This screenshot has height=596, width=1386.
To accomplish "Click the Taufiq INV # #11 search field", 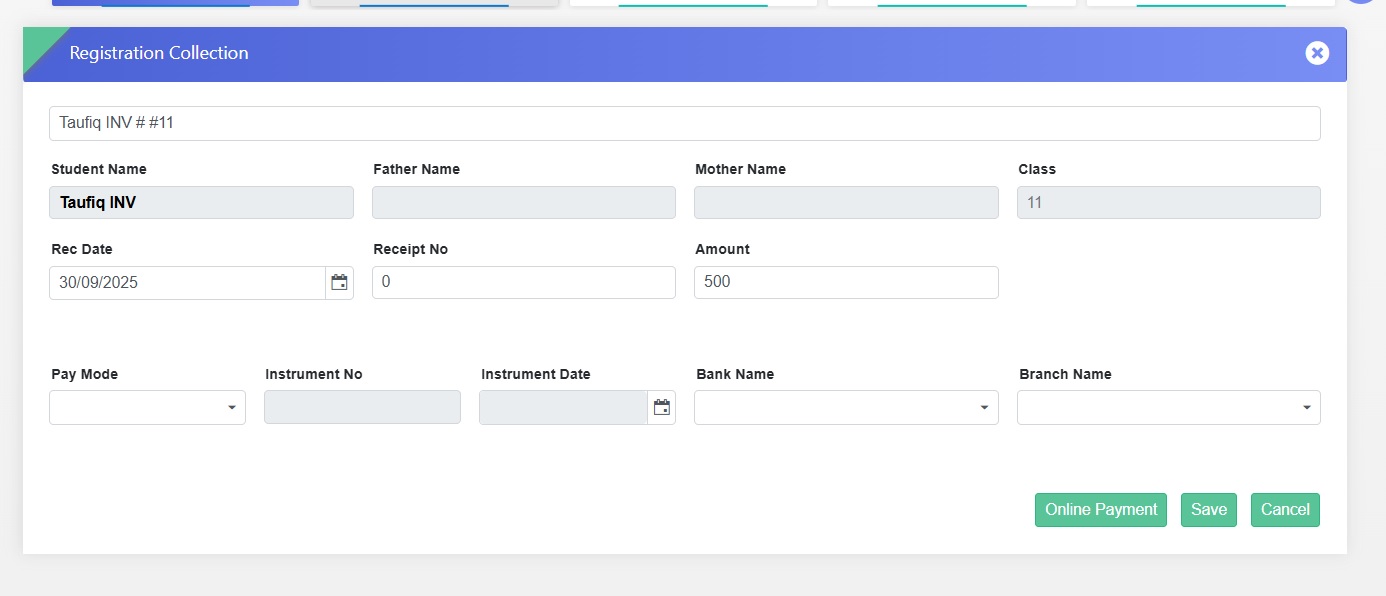I will click(x=684, y=123).
